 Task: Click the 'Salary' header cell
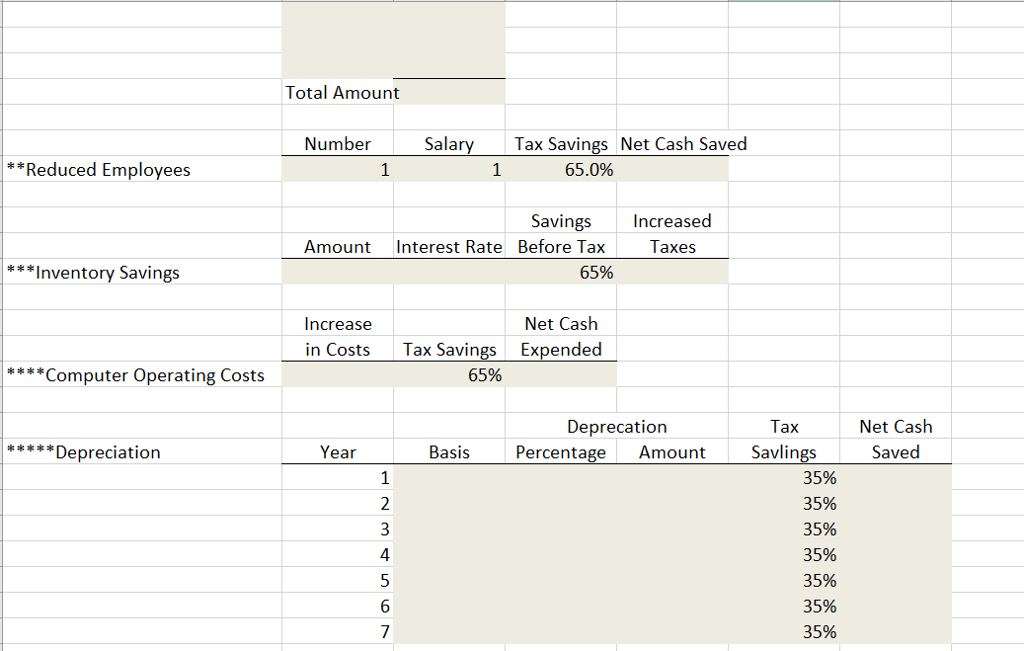tap(449, 144)
